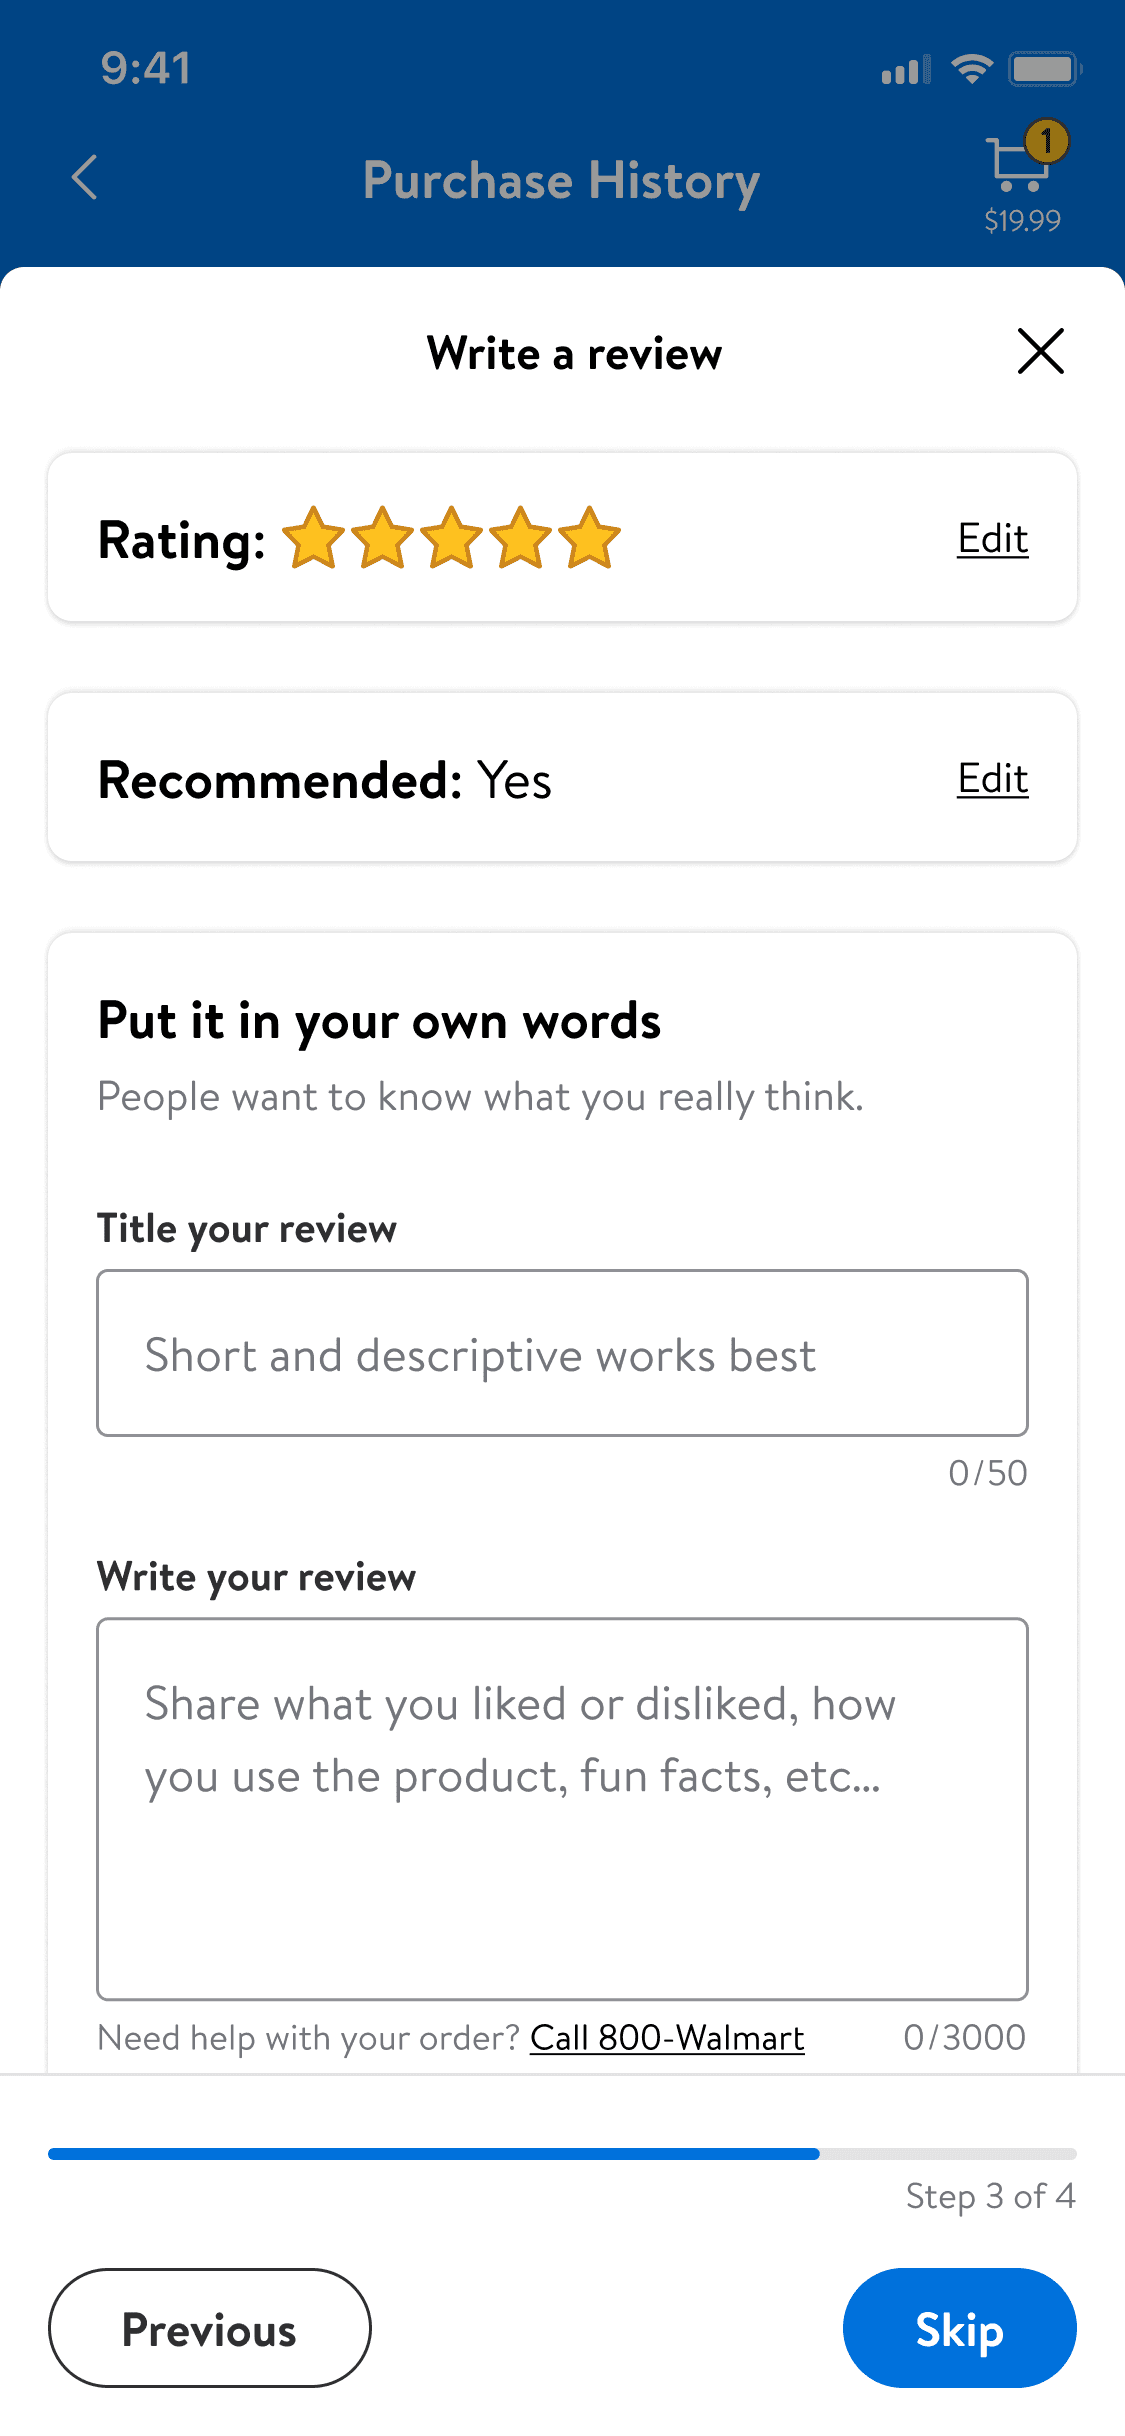This screenshot has width=1125, height=2436.
Task: Tap the back arrow in header
Action: [85, 178]
